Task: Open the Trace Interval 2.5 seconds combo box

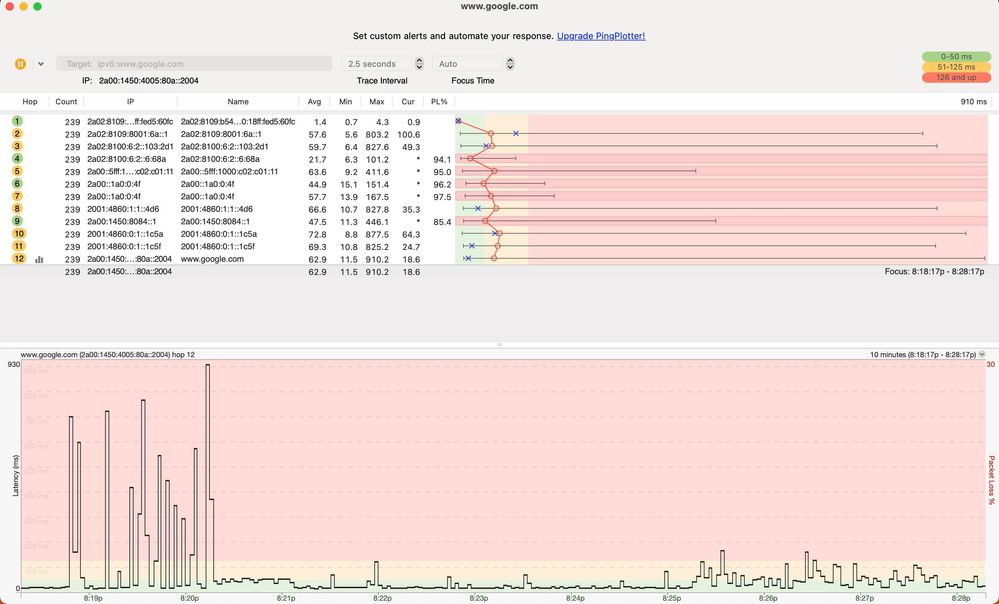Action: click(x=377, y=64)
